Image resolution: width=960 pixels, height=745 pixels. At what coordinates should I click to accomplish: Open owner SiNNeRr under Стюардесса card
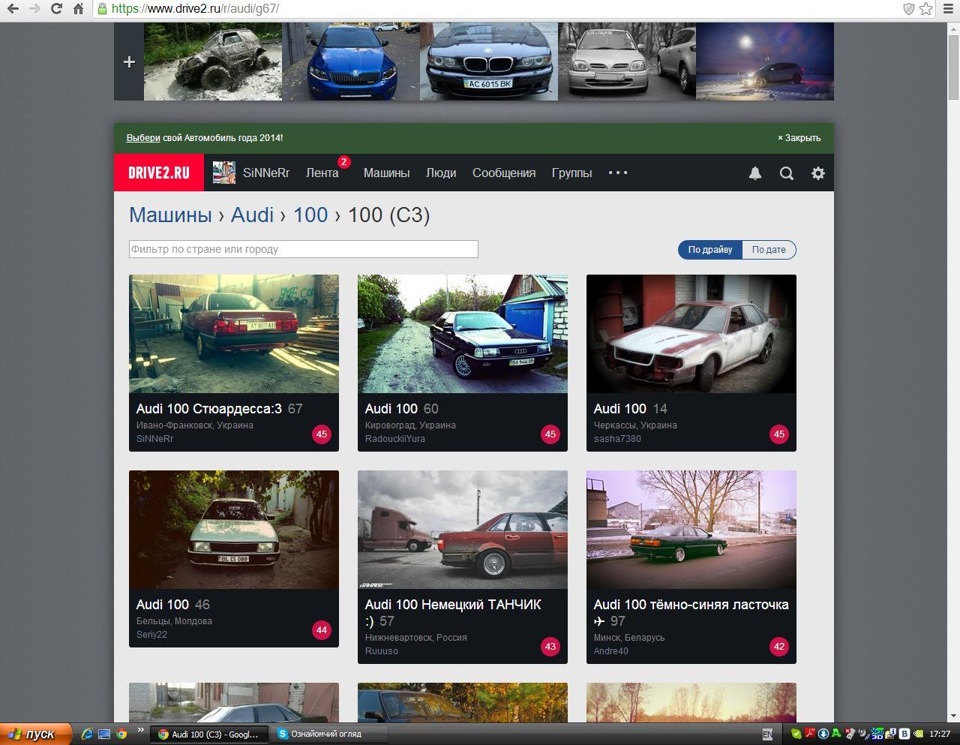[x=155, y=438]
